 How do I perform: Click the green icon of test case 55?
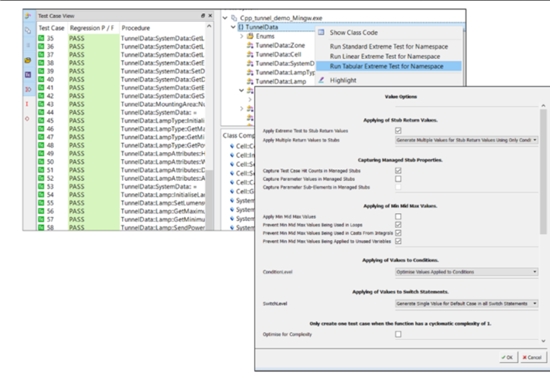pos(41,203)
